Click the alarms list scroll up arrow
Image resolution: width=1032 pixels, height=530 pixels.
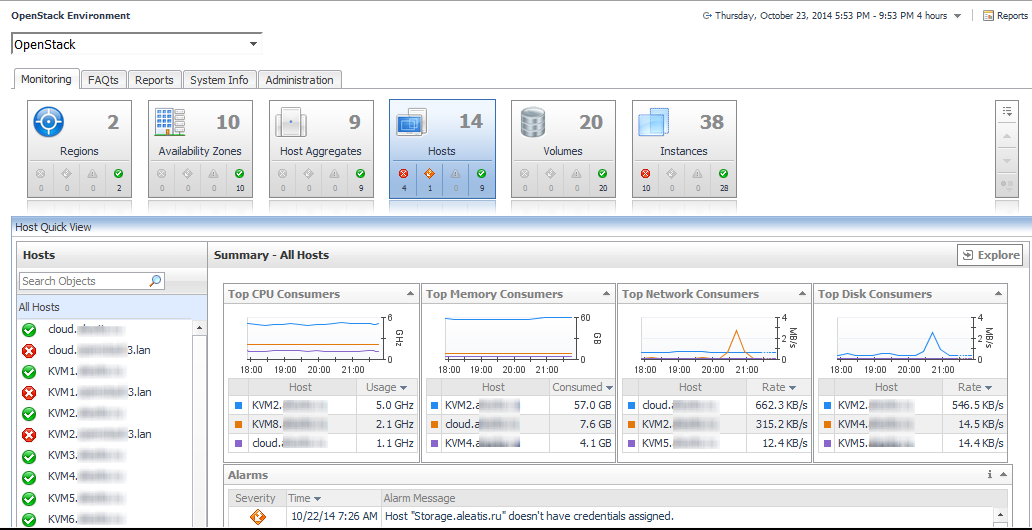[x=1000, y=515]
